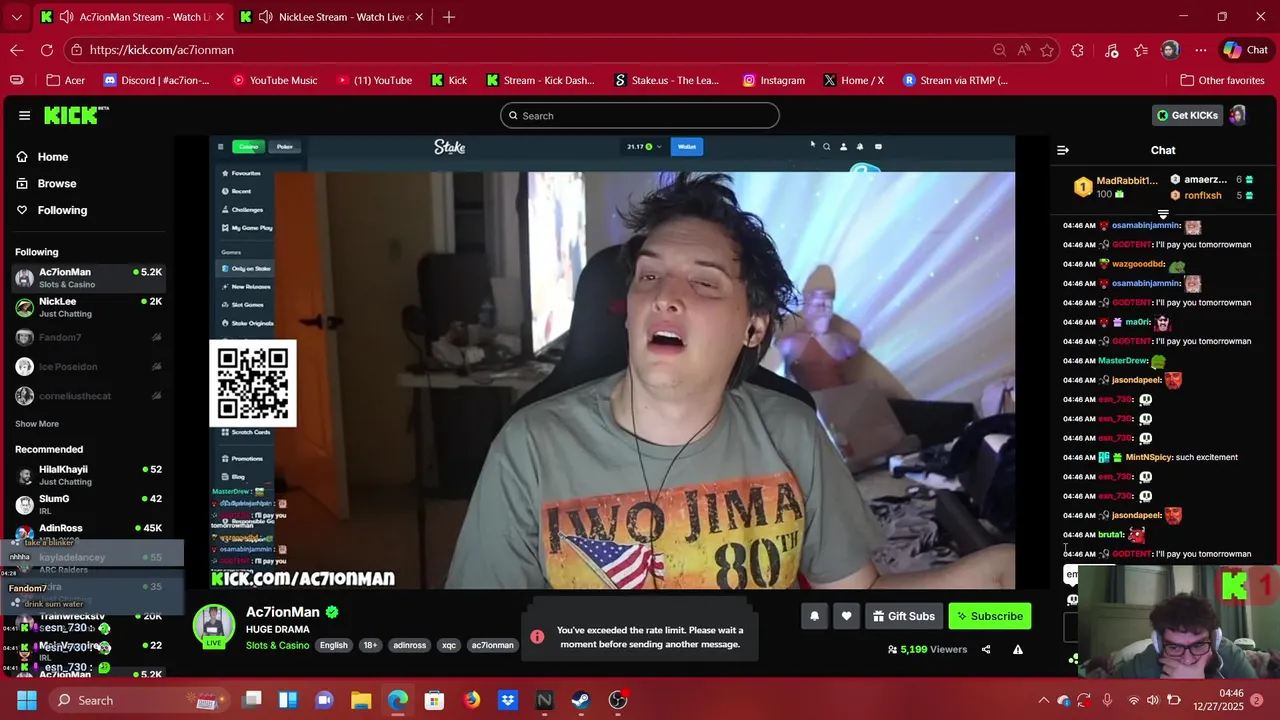Open the Stake.us bookmark
Screen dimensions: 1280x720
tap(667, 80)
